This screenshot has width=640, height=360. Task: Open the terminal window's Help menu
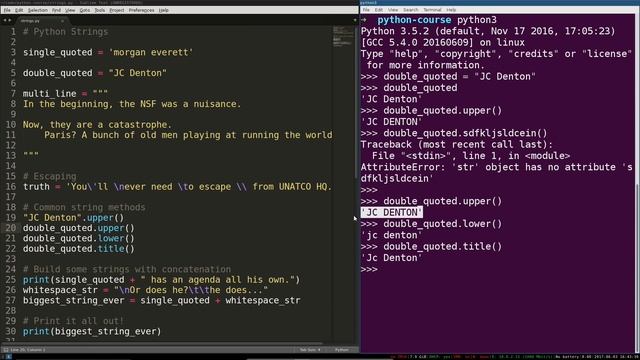point(451,10)
